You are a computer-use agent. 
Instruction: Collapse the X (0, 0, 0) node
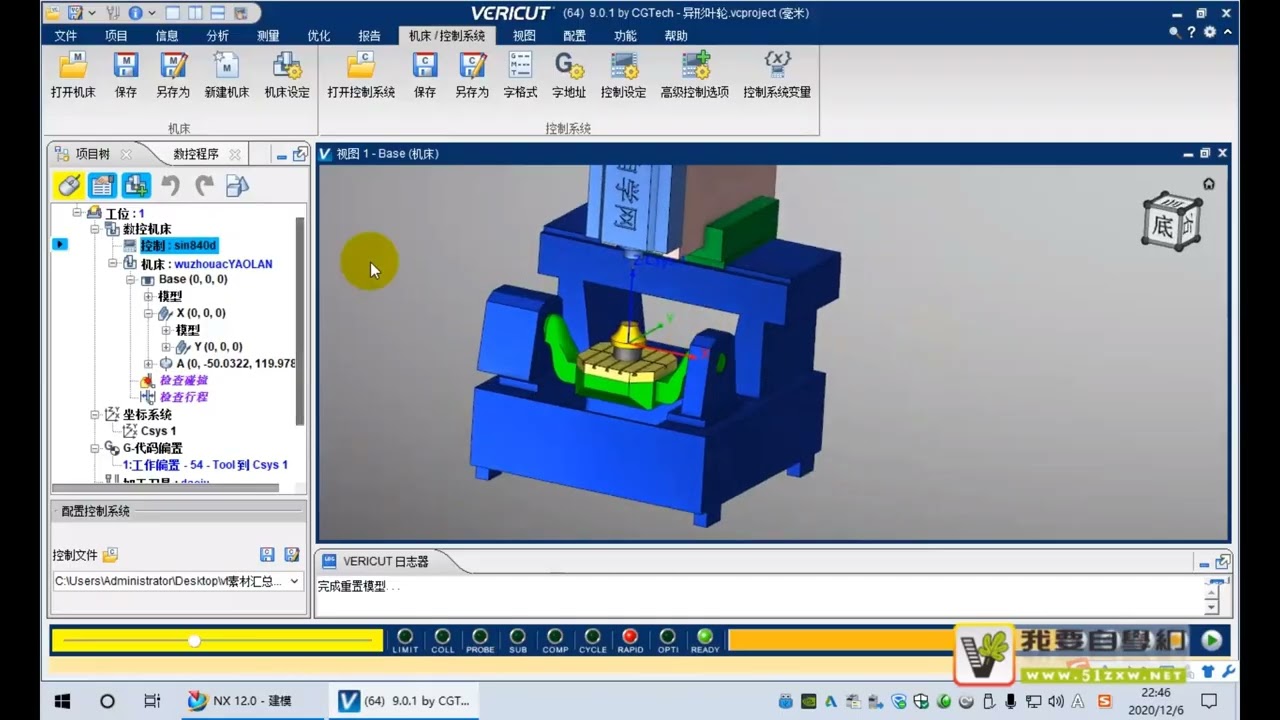click(x=148, y=313)
